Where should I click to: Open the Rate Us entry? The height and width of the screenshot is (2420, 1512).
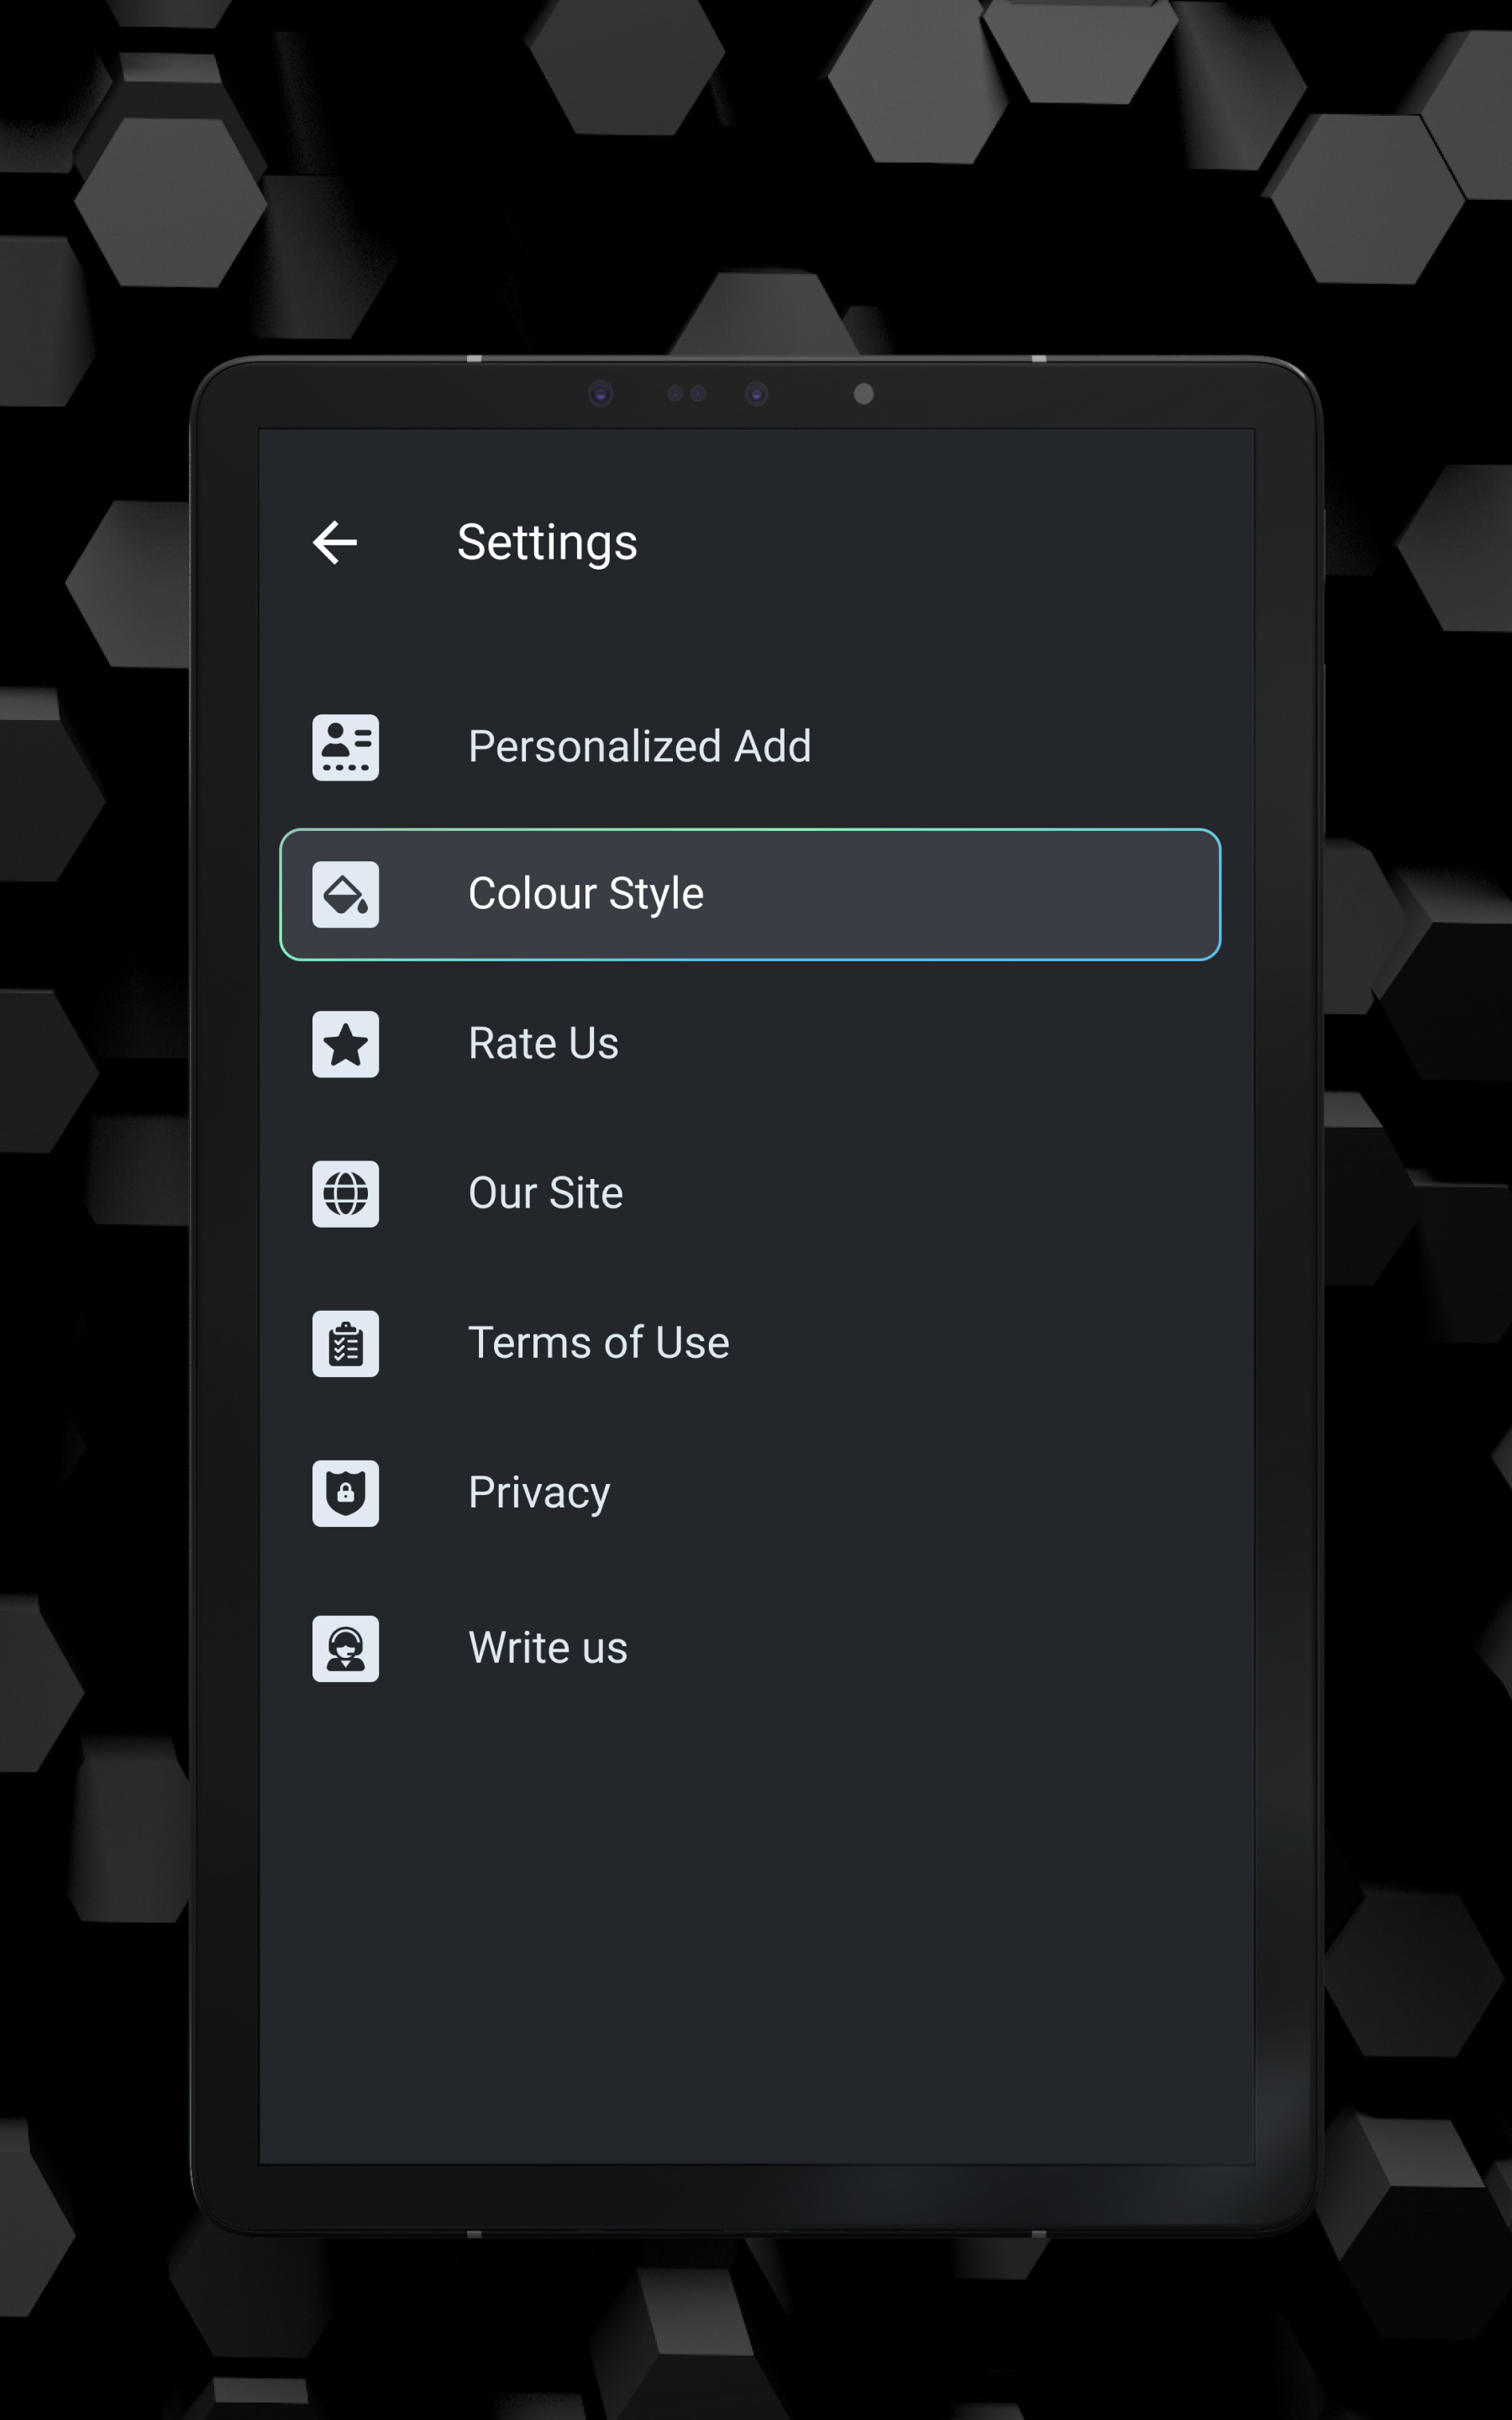(x=750, y=1044)
